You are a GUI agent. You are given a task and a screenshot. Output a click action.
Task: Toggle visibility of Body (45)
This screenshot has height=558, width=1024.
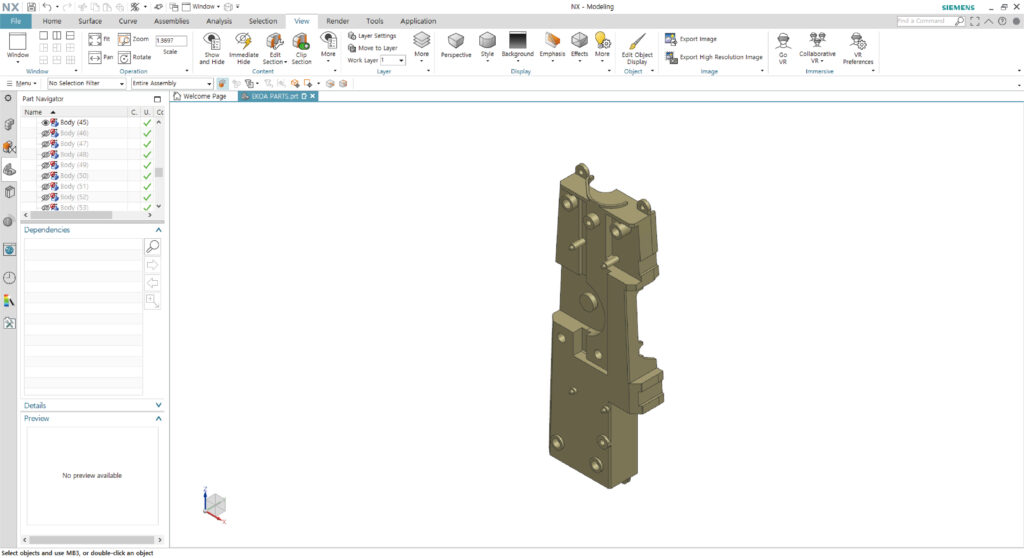46,122
